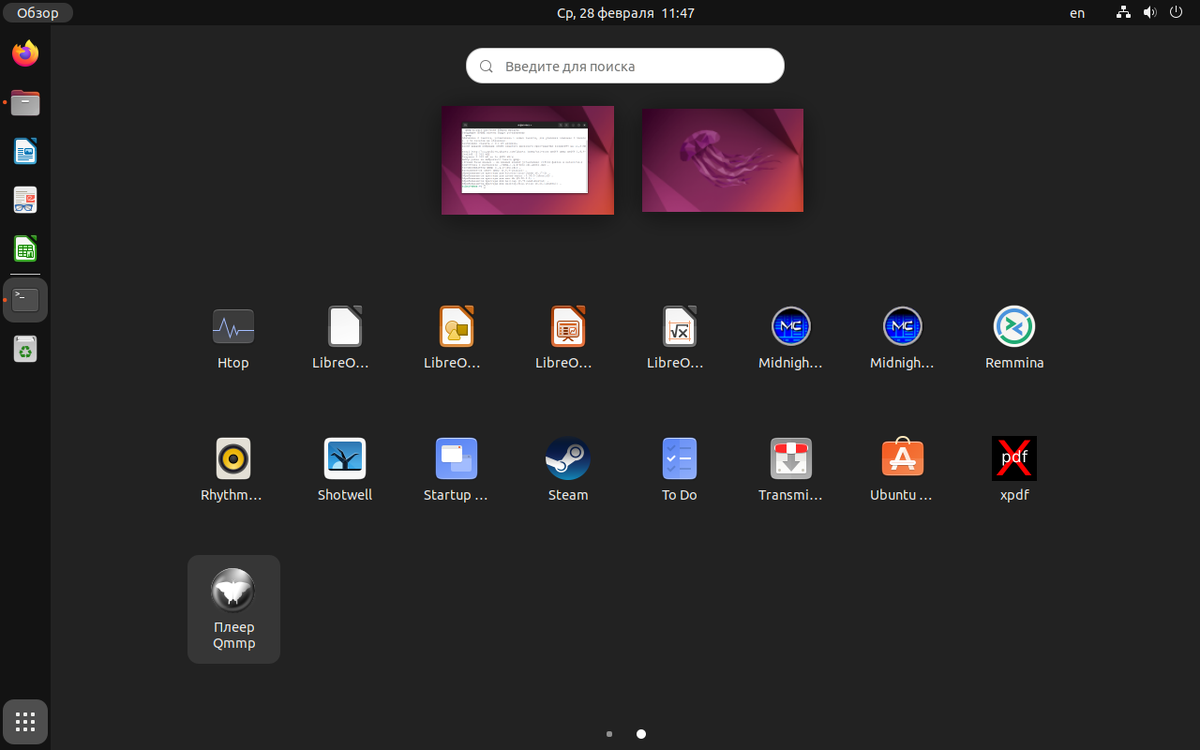Screen dimensions: 1200x750
Task: Launch Transmission torrent client
Action: 791,471
